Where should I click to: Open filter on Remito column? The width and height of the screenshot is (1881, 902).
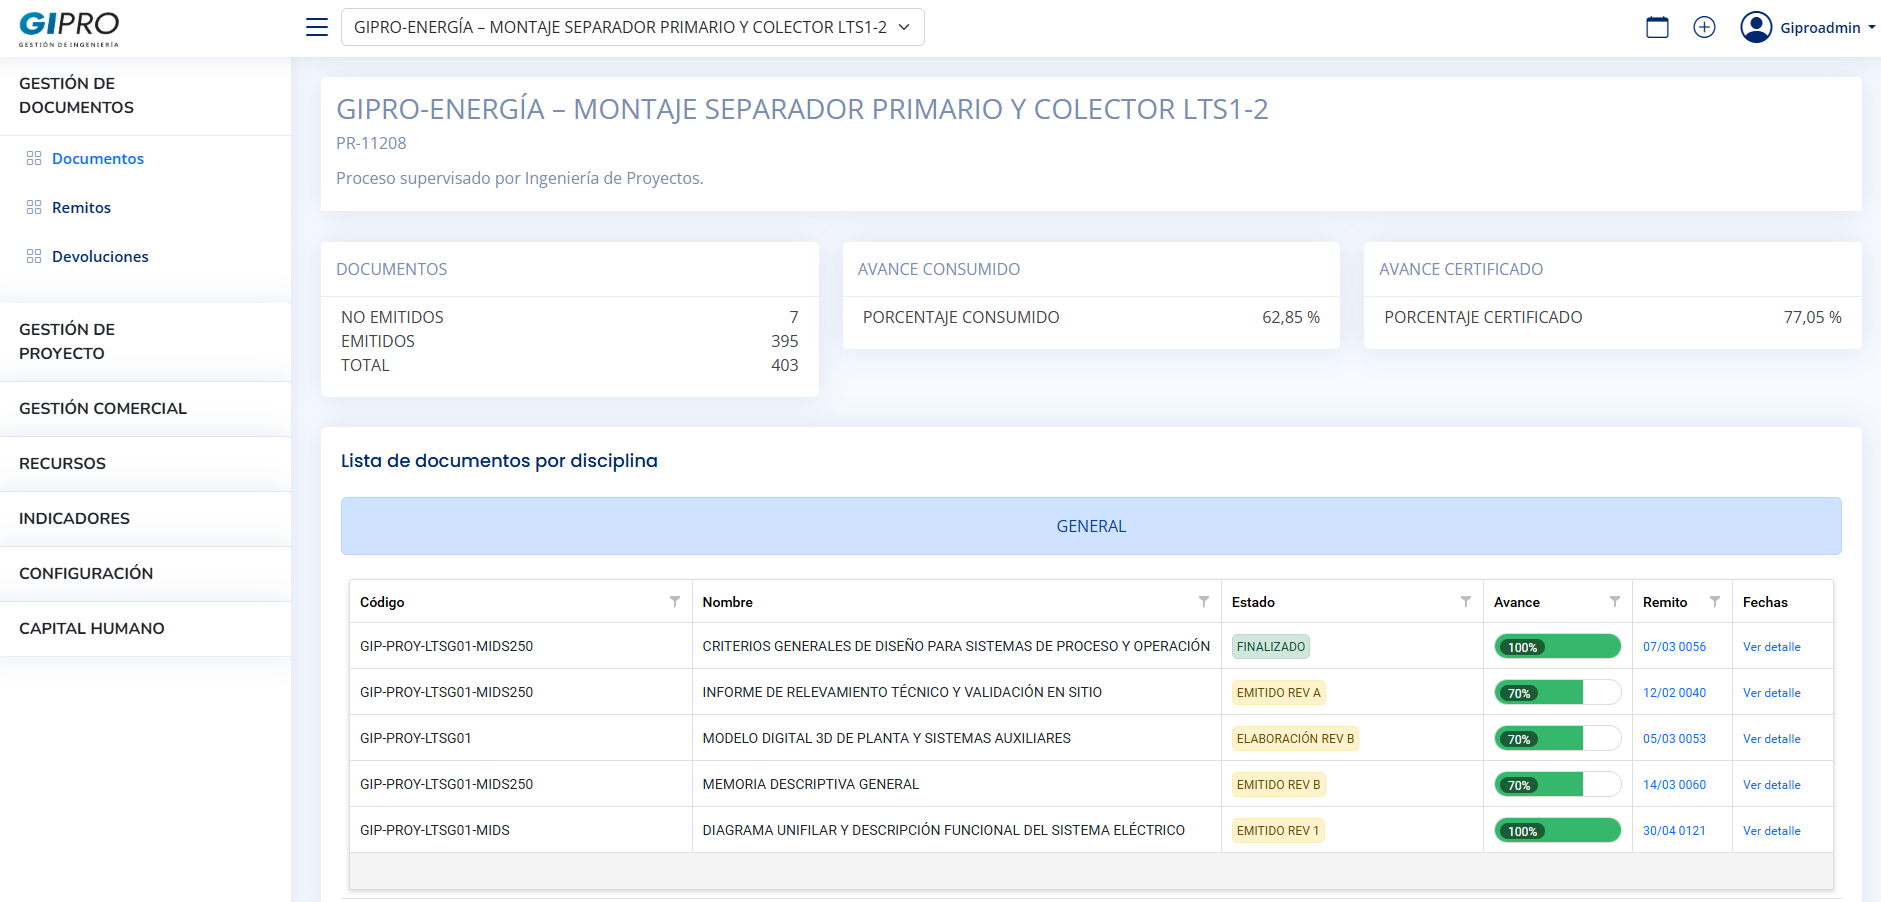1715,601
